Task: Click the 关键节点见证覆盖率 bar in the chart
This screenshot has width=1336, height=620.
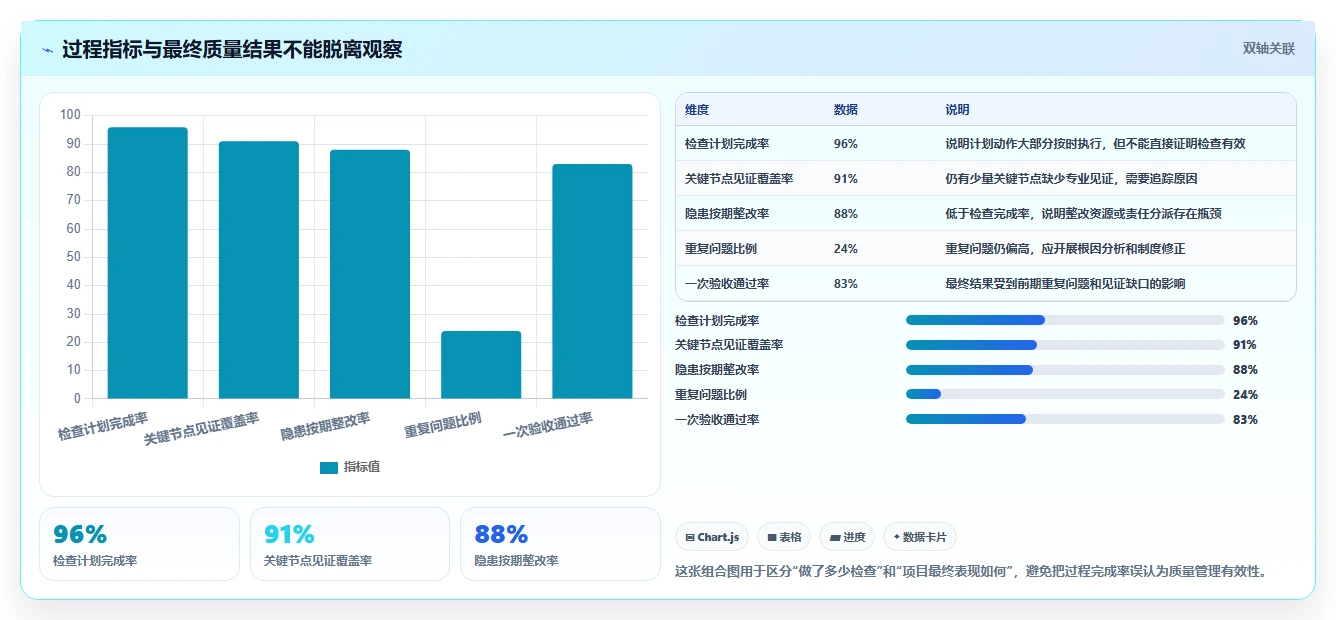Action: (259, 270)
